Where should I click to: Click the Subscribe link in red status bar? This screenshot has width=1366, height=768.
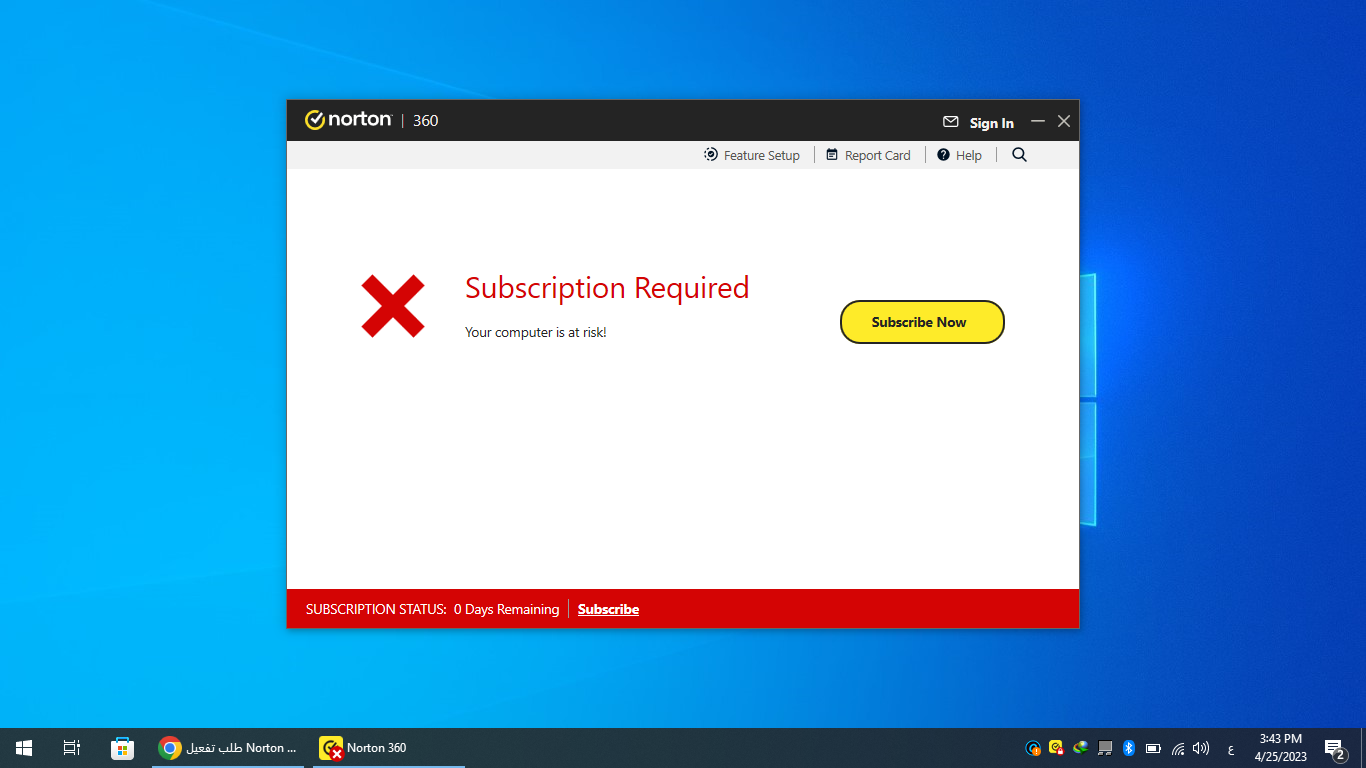[x=608, y=609]
